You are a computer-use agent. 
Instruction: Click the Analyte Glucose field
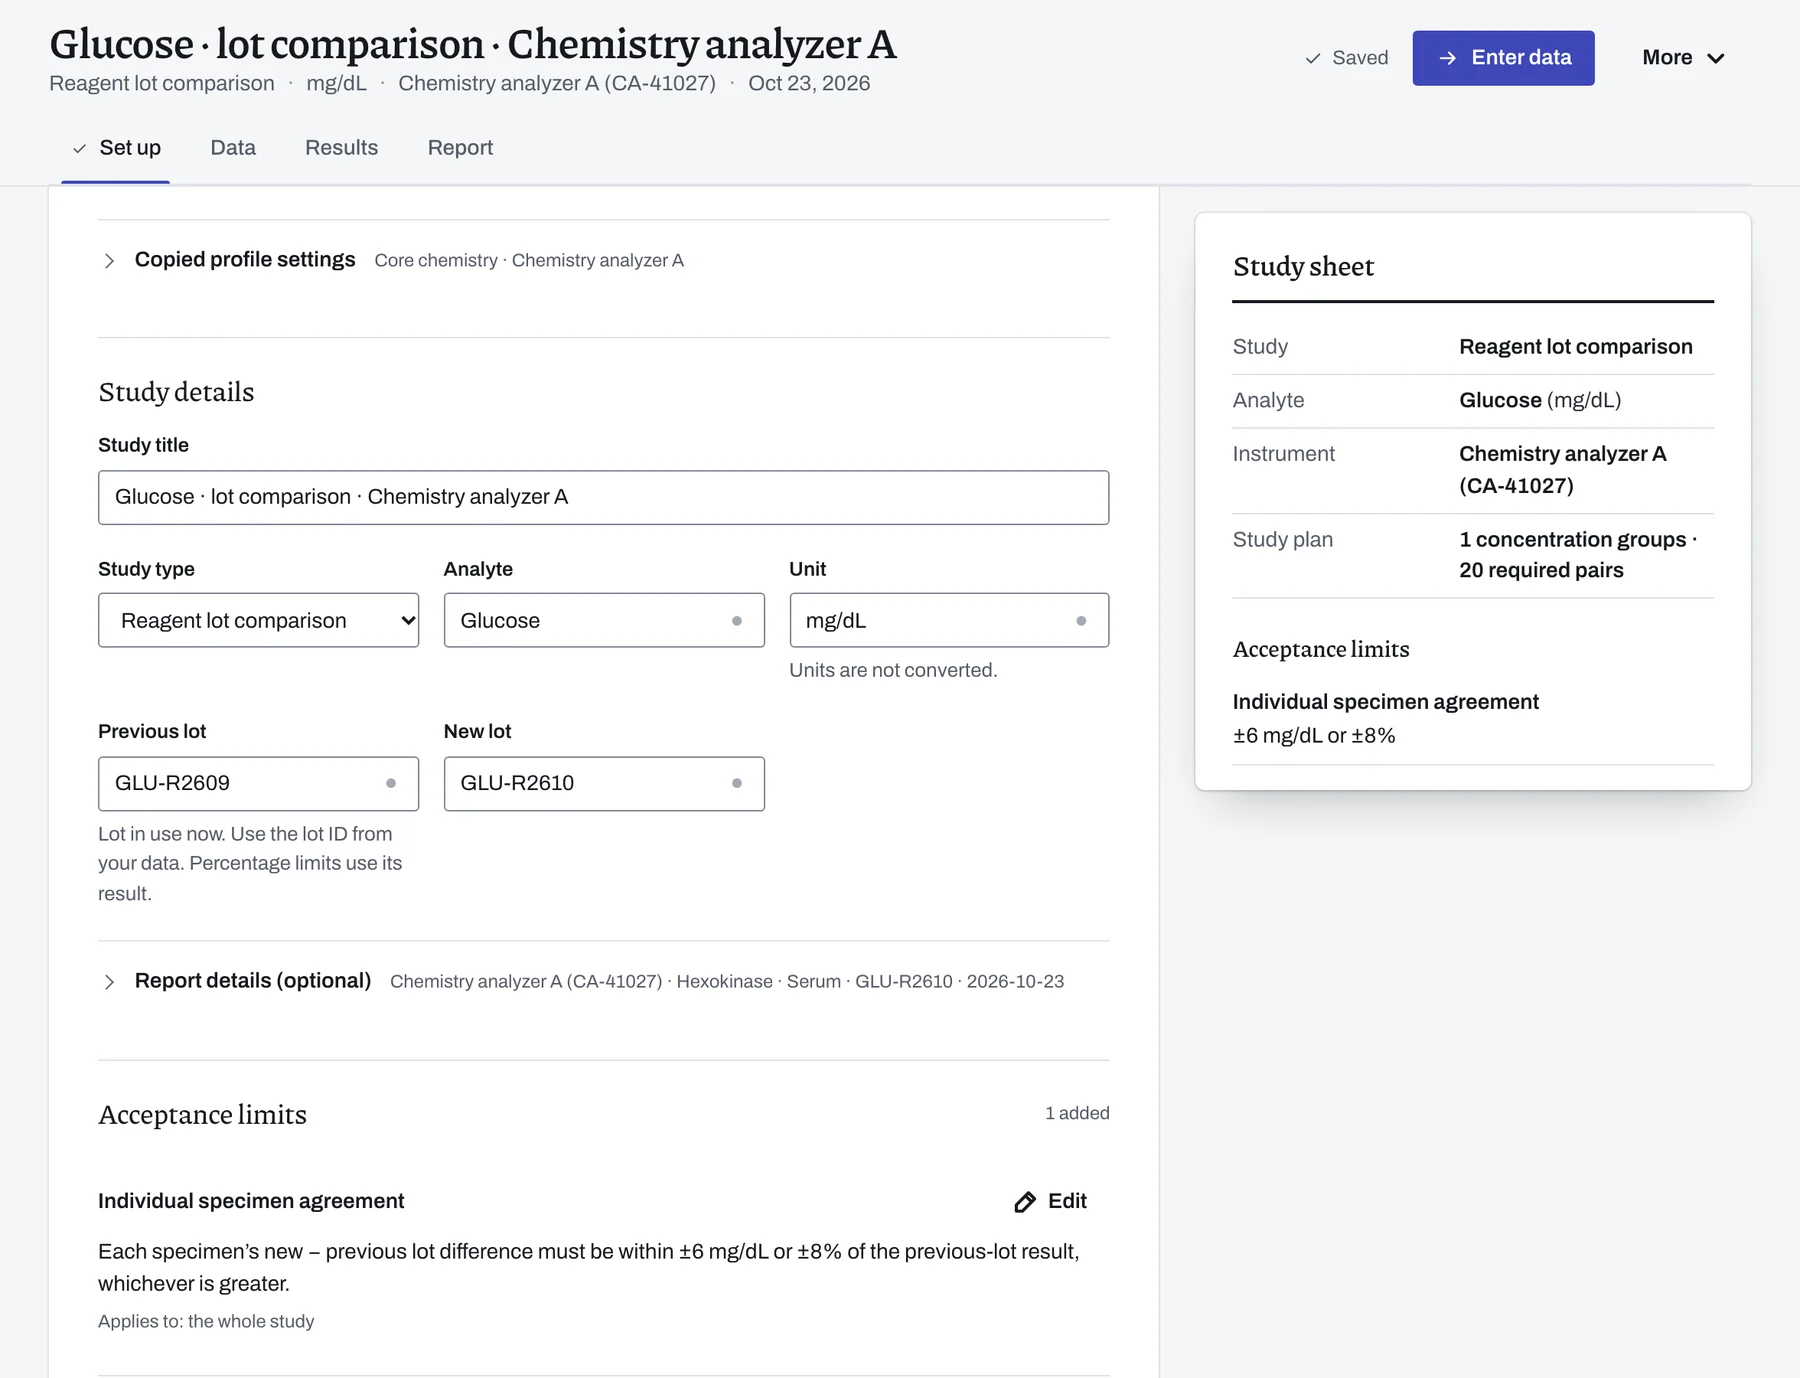[604, 620]
